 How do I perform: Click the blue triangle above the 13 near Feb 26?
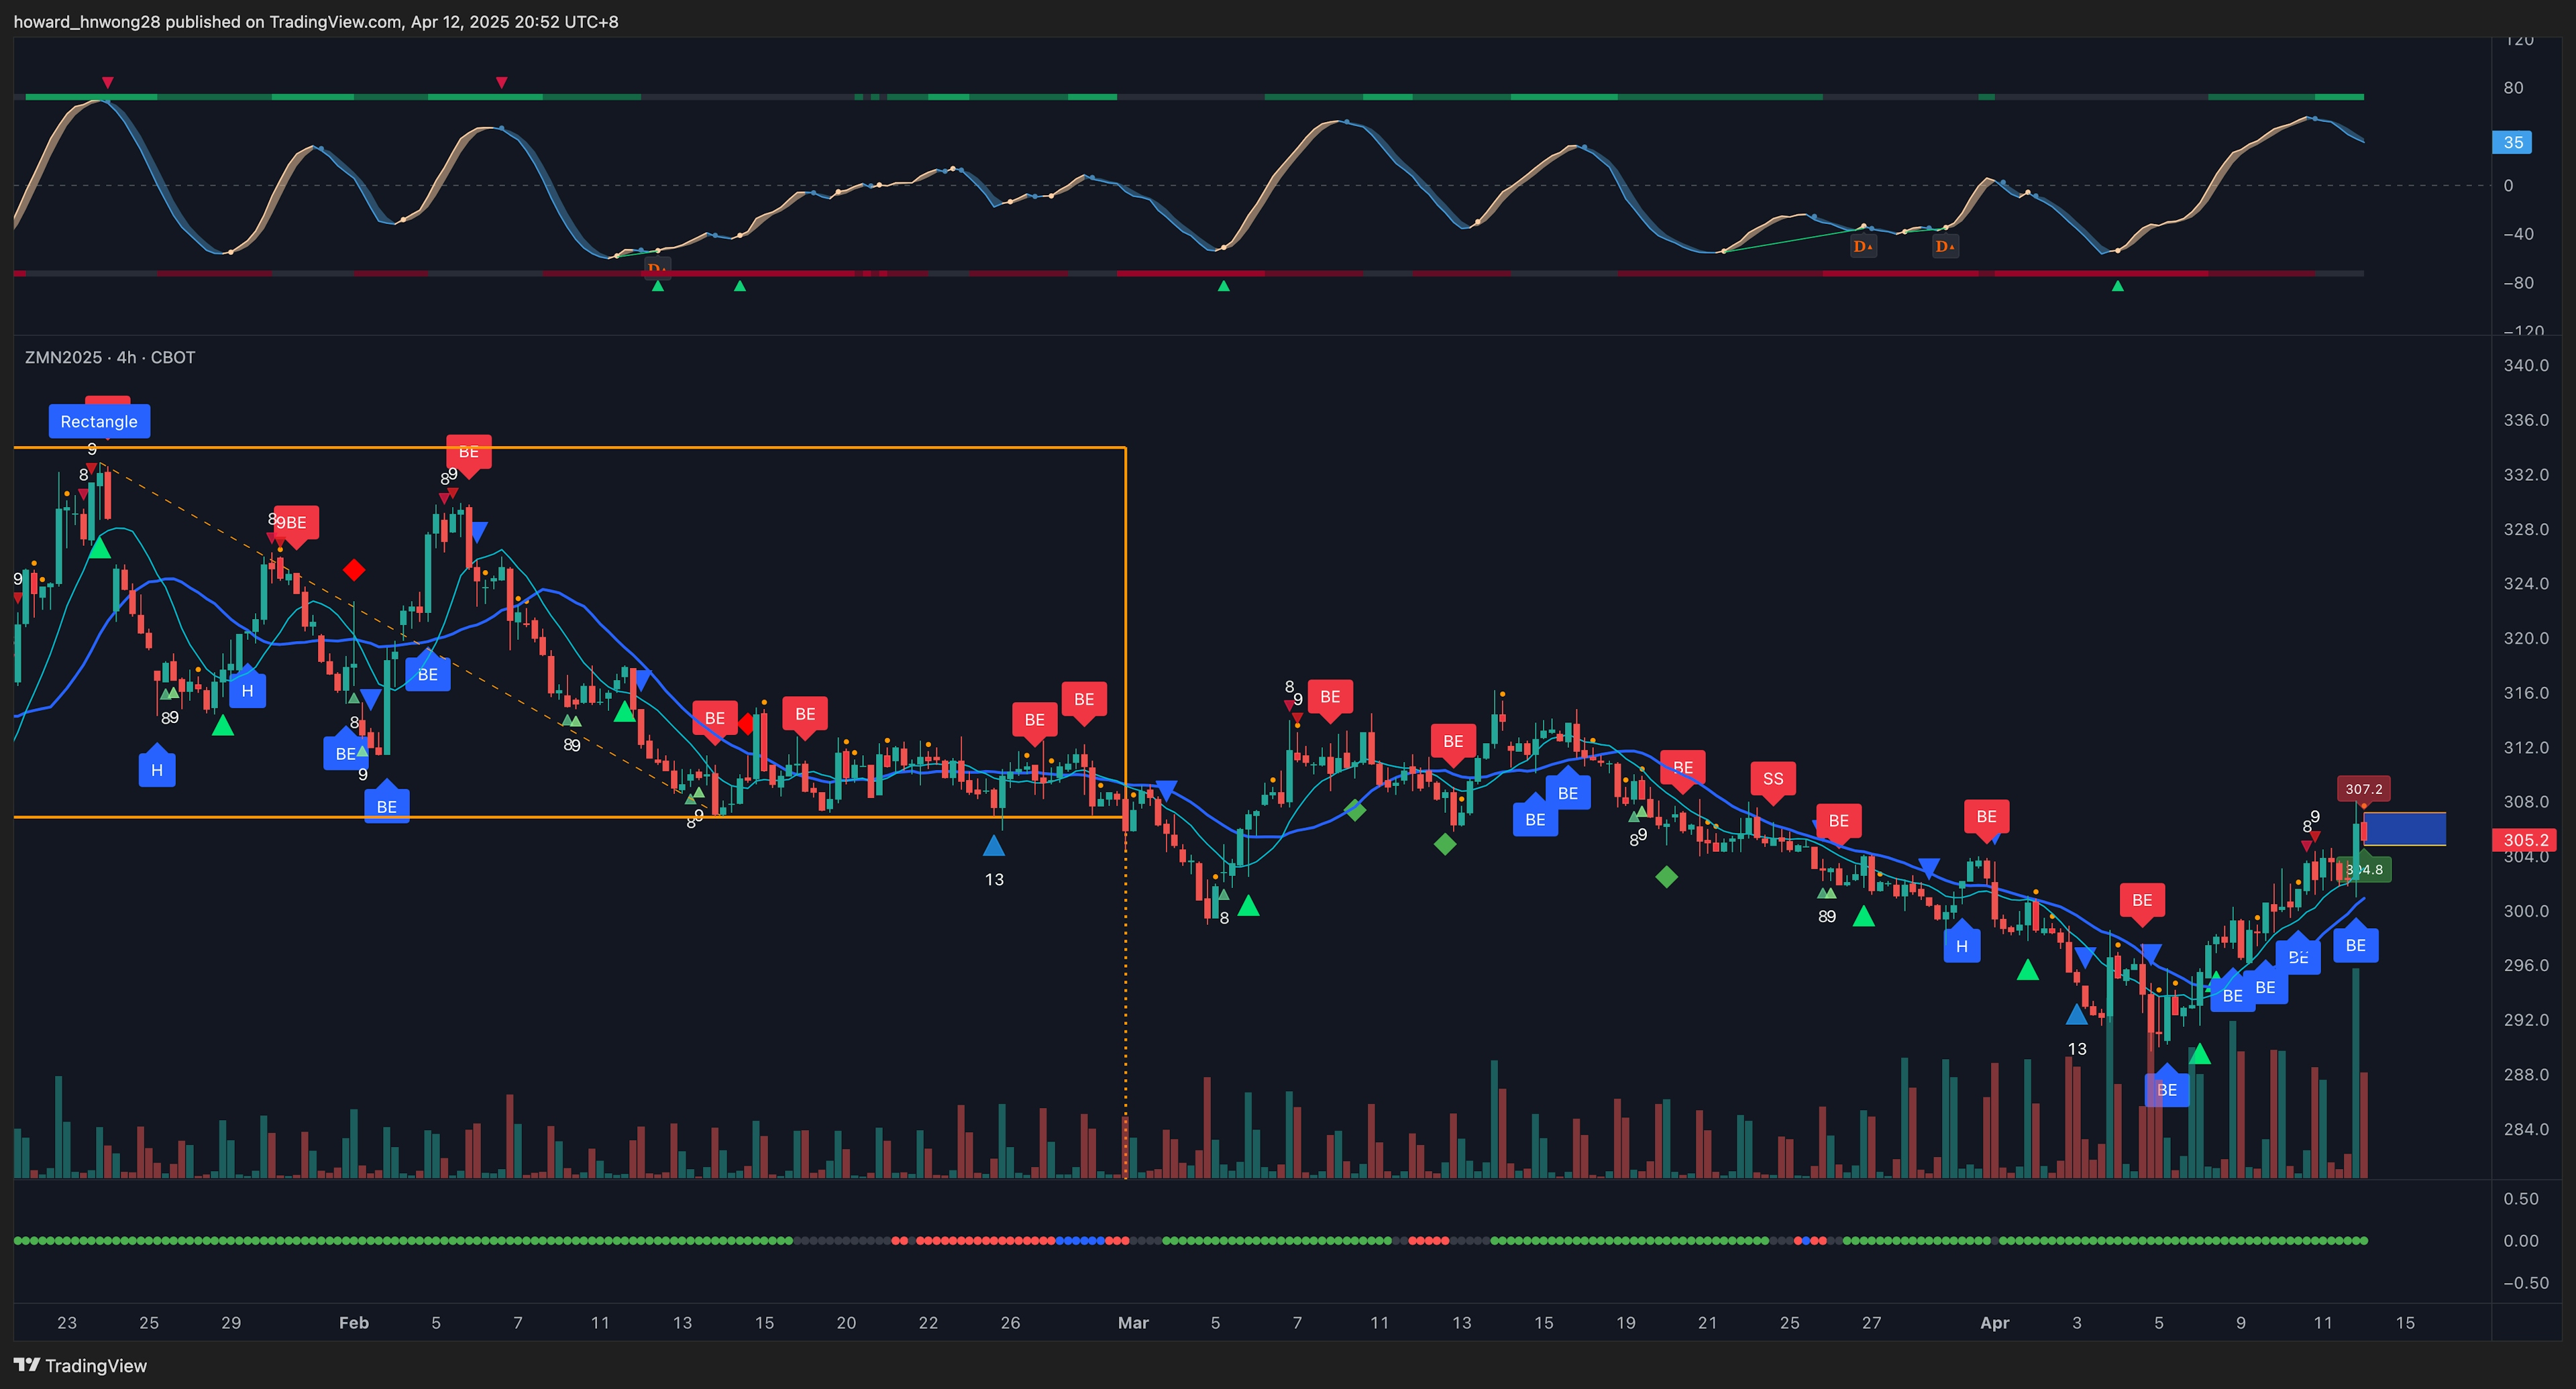click(x=993, y=847)
